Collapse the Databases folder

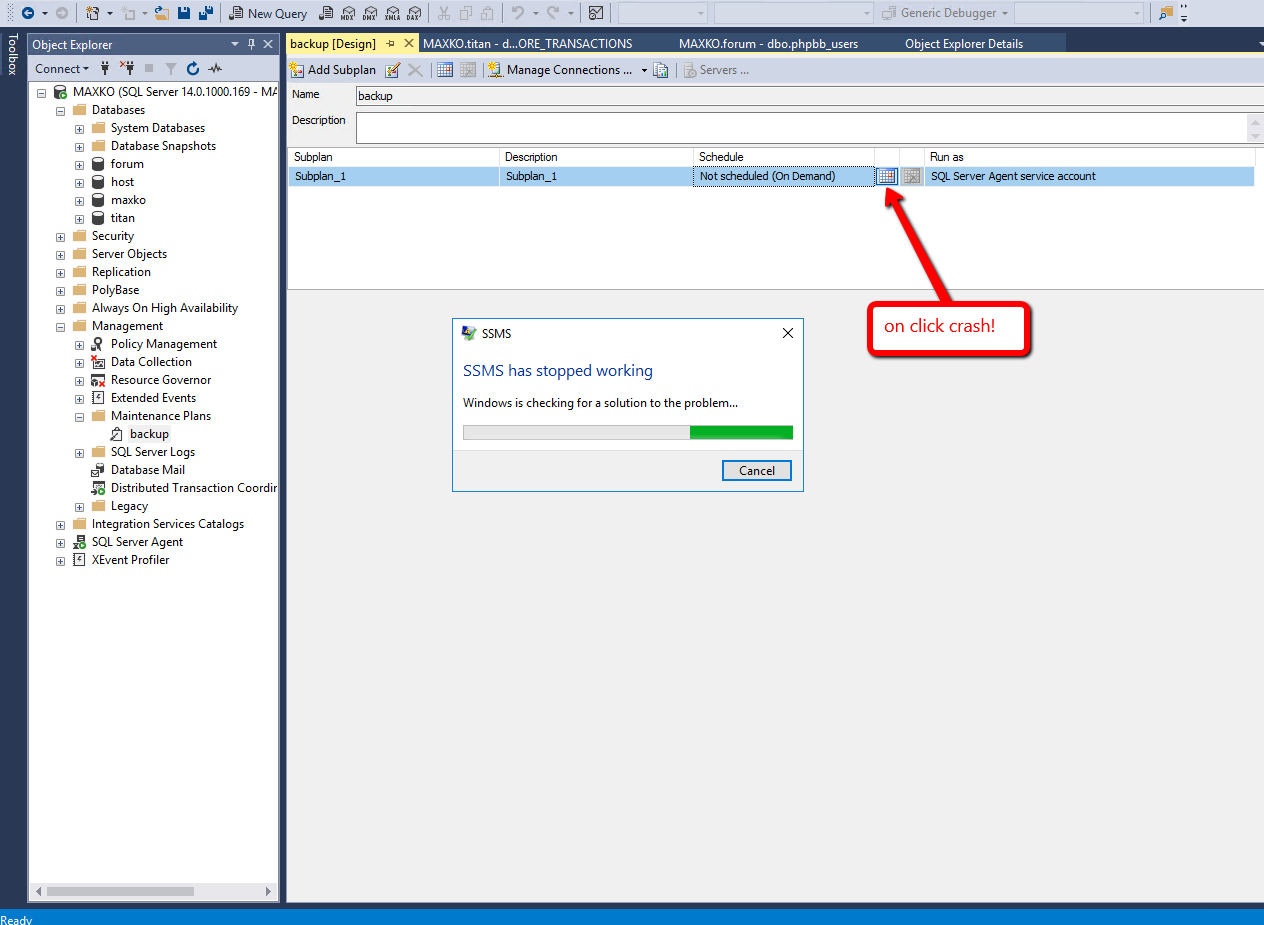[x=61, y=110]
